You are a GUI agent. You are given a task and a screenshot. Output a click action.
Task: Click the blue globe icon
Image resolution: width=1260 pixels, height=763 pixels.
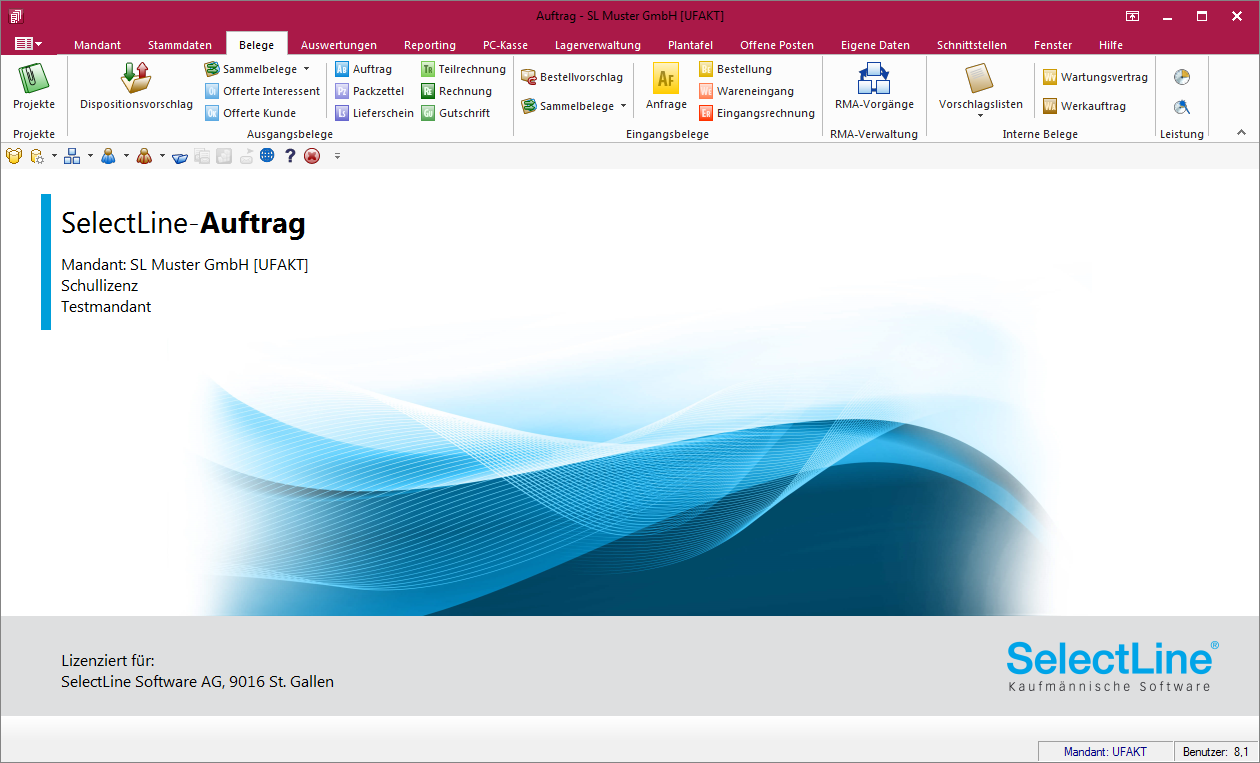pyautogui.click(x=267, y=156)
